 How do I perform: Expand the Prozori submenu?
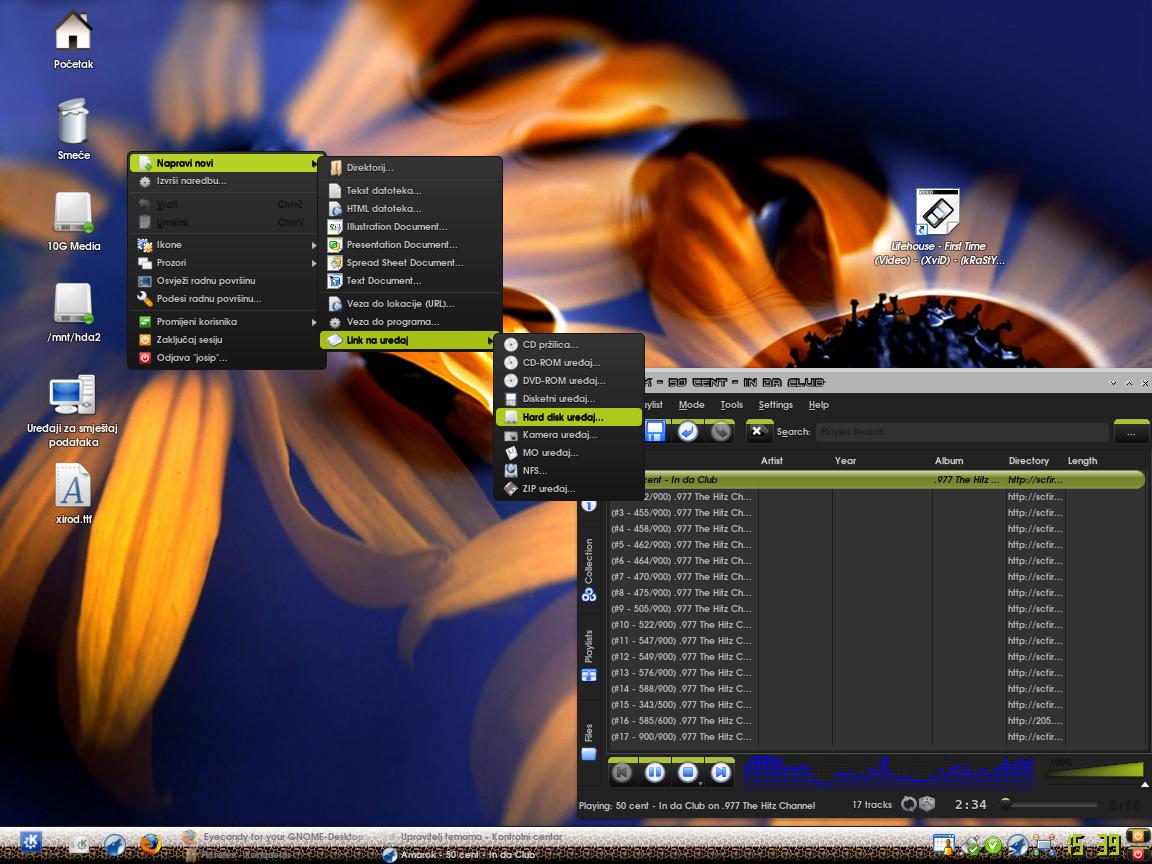click(226, 262)
